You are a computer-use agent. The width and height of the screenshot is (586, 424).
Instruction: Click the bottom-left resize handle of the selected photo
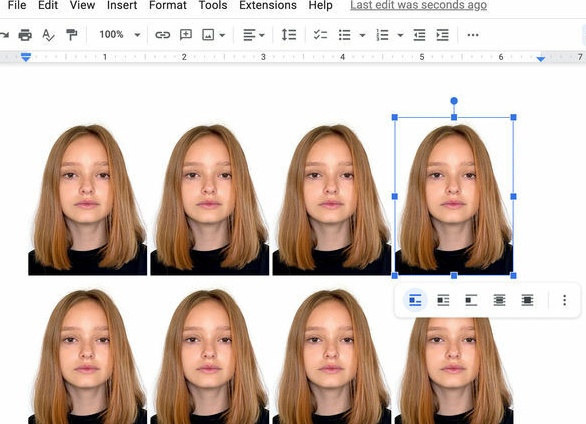(x=395, y=275)
